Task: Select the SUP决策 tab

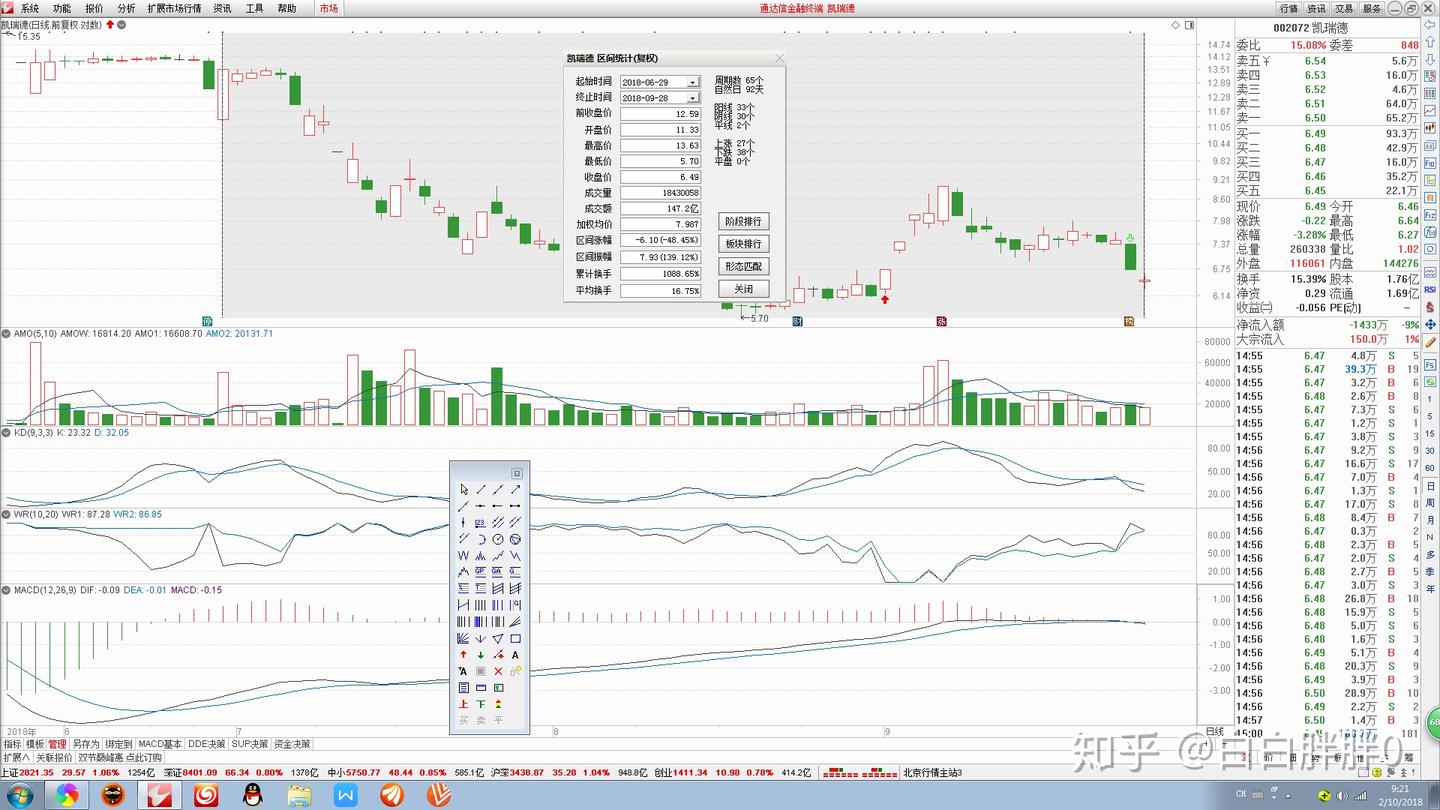Action: pyautogui.click(x=251, y=744)
